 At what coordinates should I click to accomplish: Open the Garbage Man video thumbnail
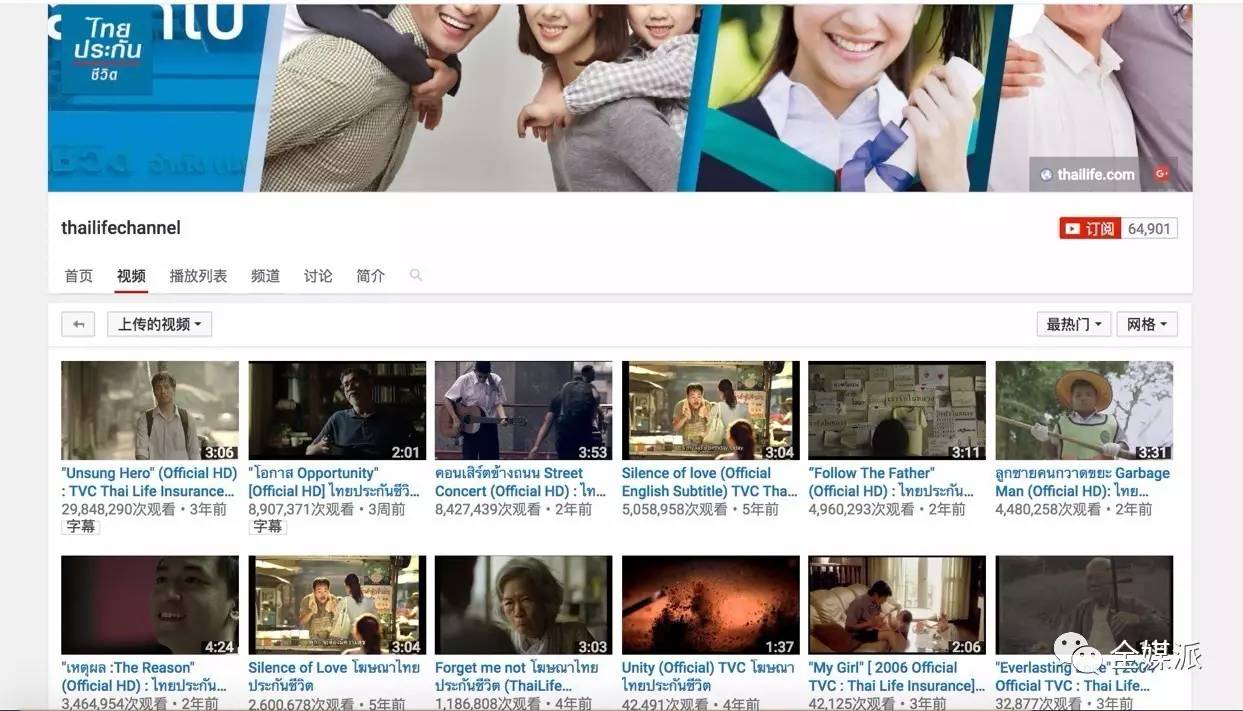pos(1084,410)
